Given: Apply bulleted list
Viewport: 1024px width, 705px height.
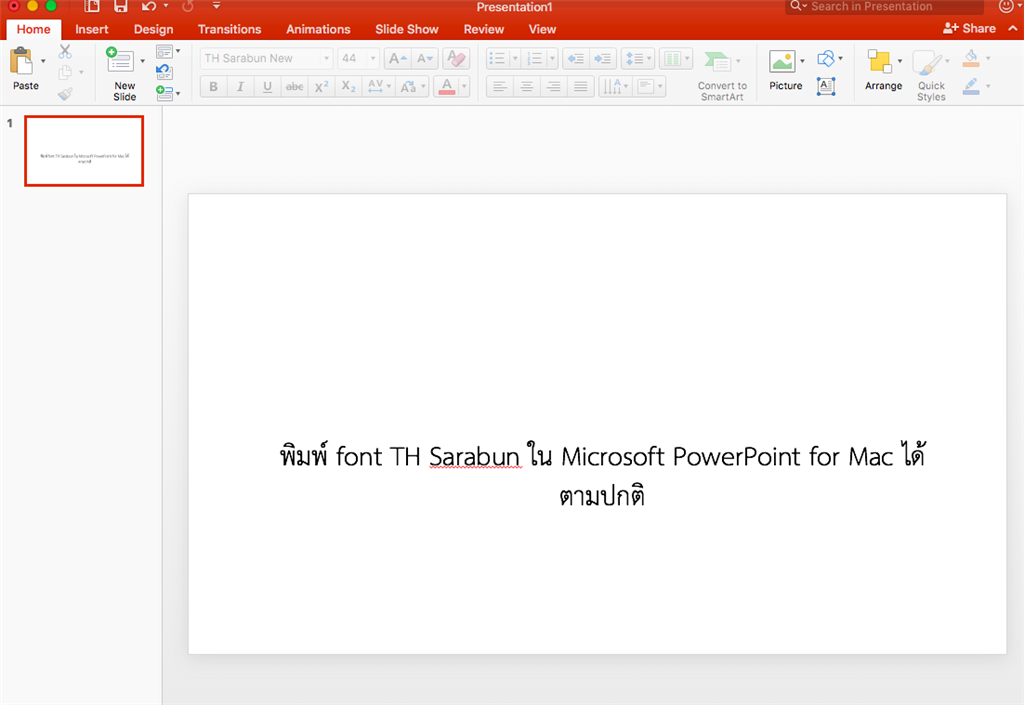Looking at the screenshot, I should click(x=498, y=59).
